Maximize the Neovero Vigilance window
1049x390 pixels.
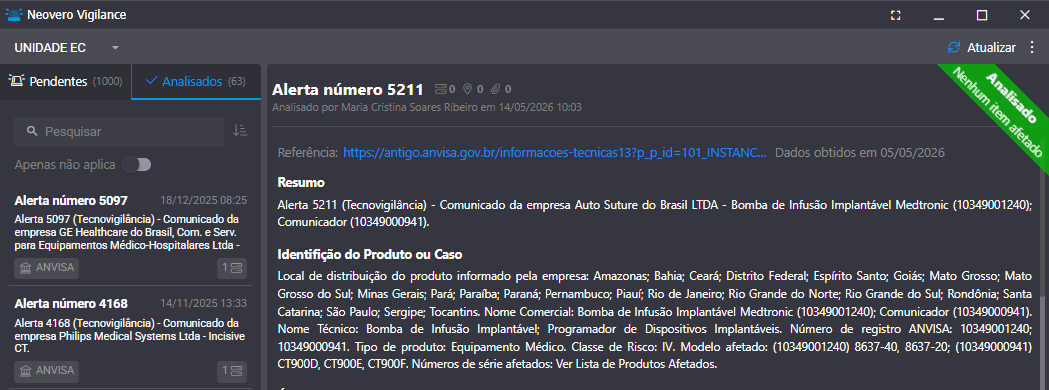pos(982,15)
